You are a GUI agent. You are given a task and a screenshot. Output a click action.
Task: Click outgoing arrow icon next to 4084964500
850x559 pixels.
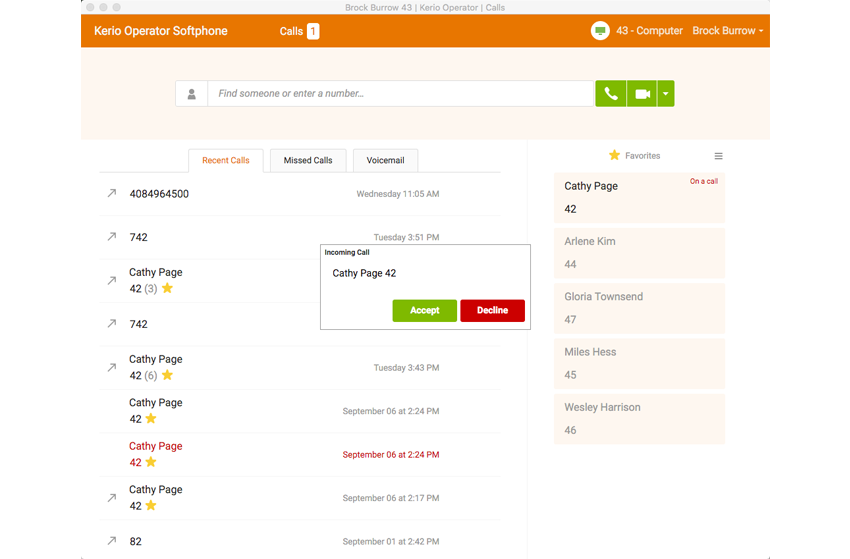point(112,193)
